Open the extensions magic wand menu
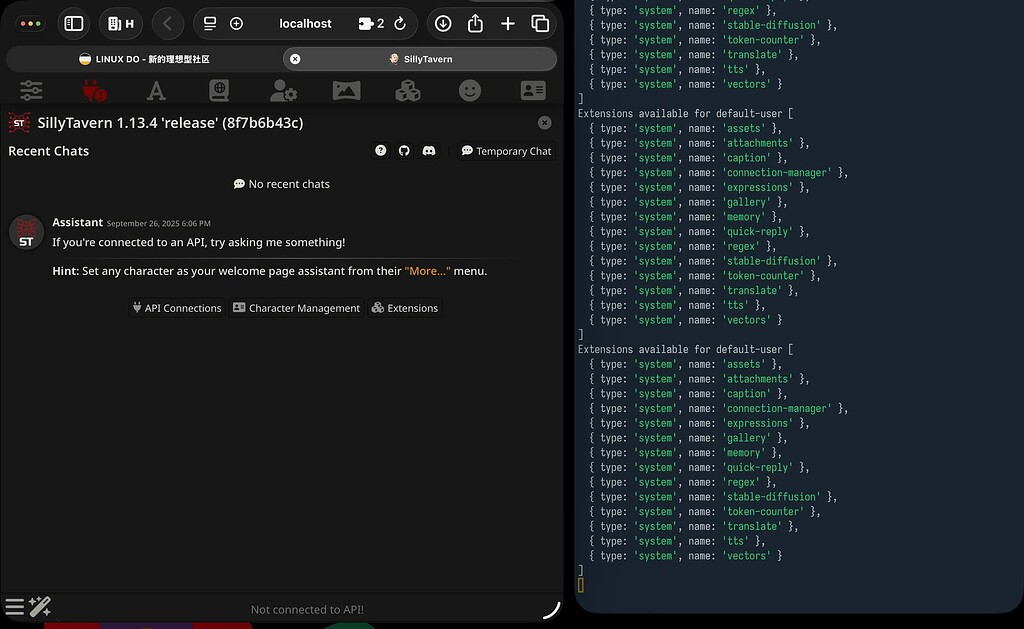1024x629 pixels. pos(40,607)
